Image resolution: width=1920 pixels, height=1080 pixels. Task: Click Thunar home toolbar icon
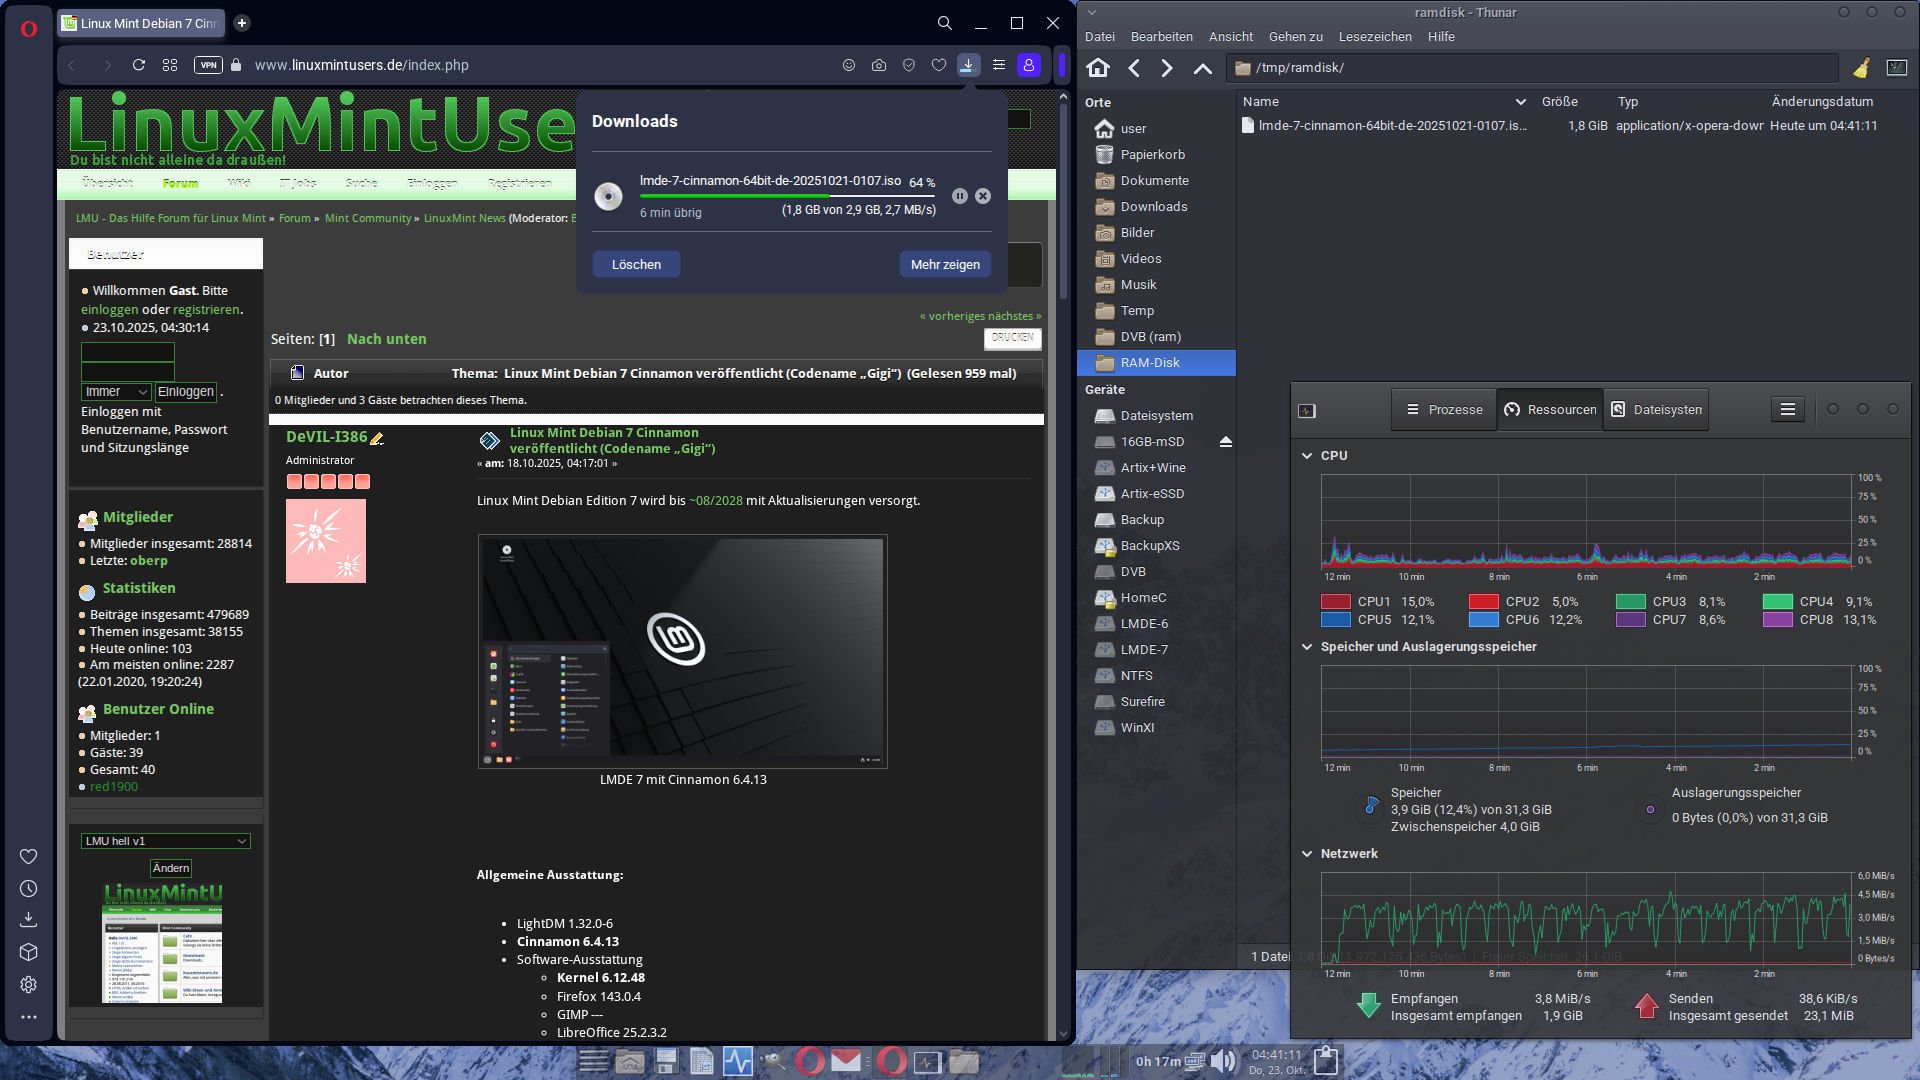(x=1098, y=67)
